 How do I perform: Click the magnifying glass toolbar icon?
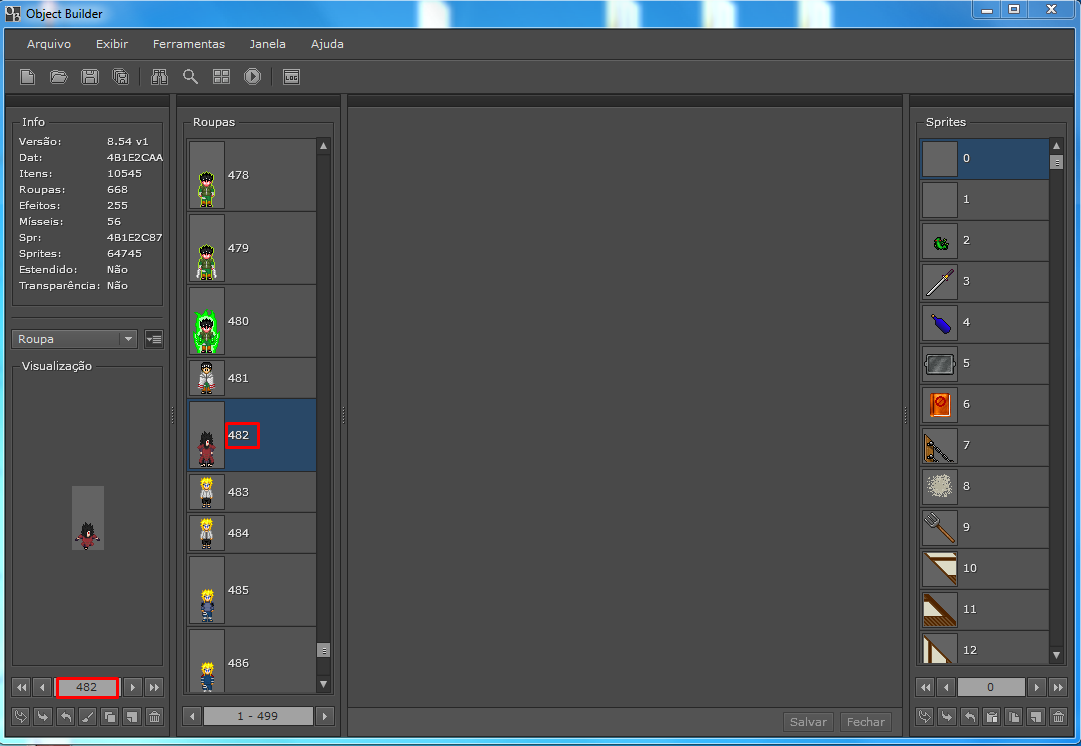(190, 77)
